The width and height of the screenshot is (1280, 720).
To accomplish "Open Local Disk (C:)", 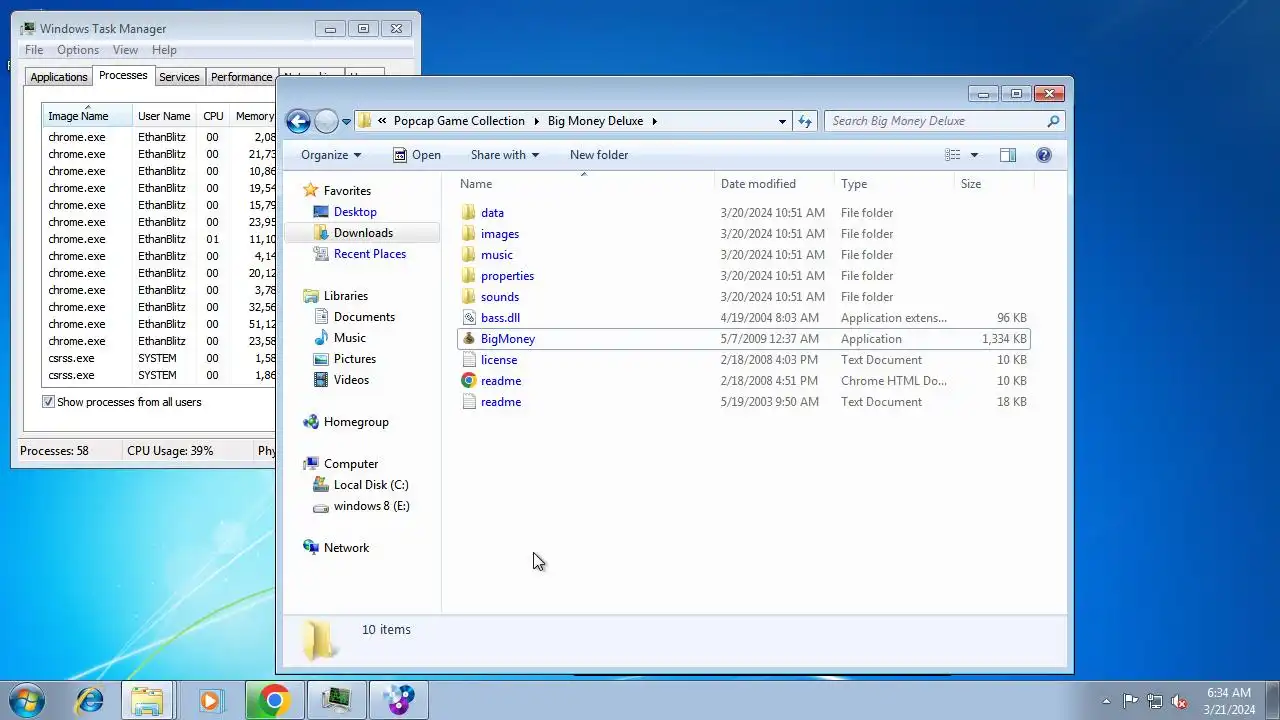I will click(371, 485).
